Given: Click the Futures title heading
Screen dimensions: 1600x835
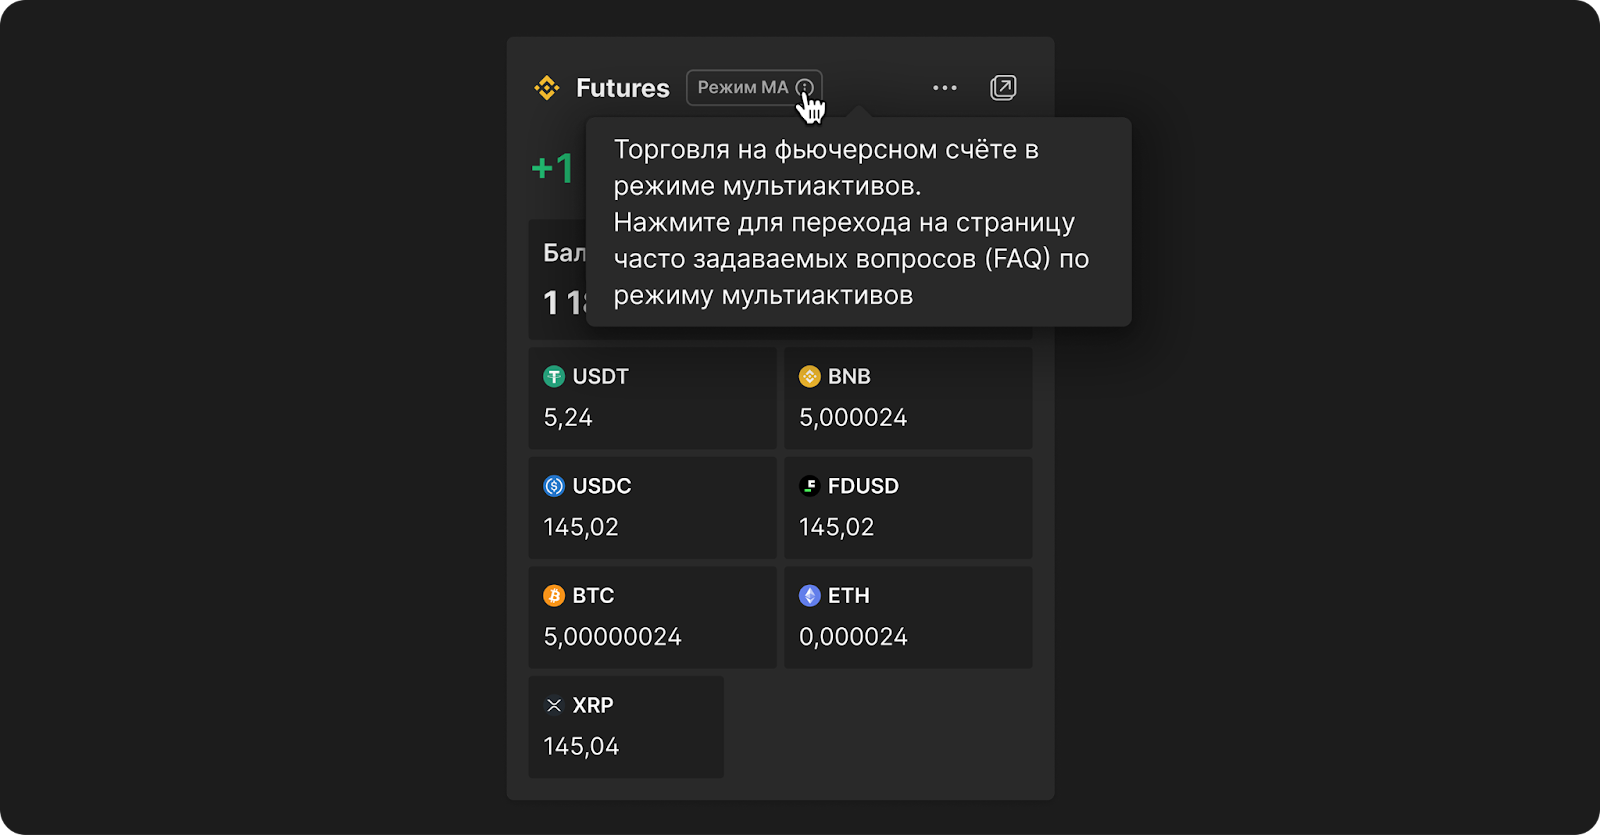Looking at the screenshot, I should 623,88.
